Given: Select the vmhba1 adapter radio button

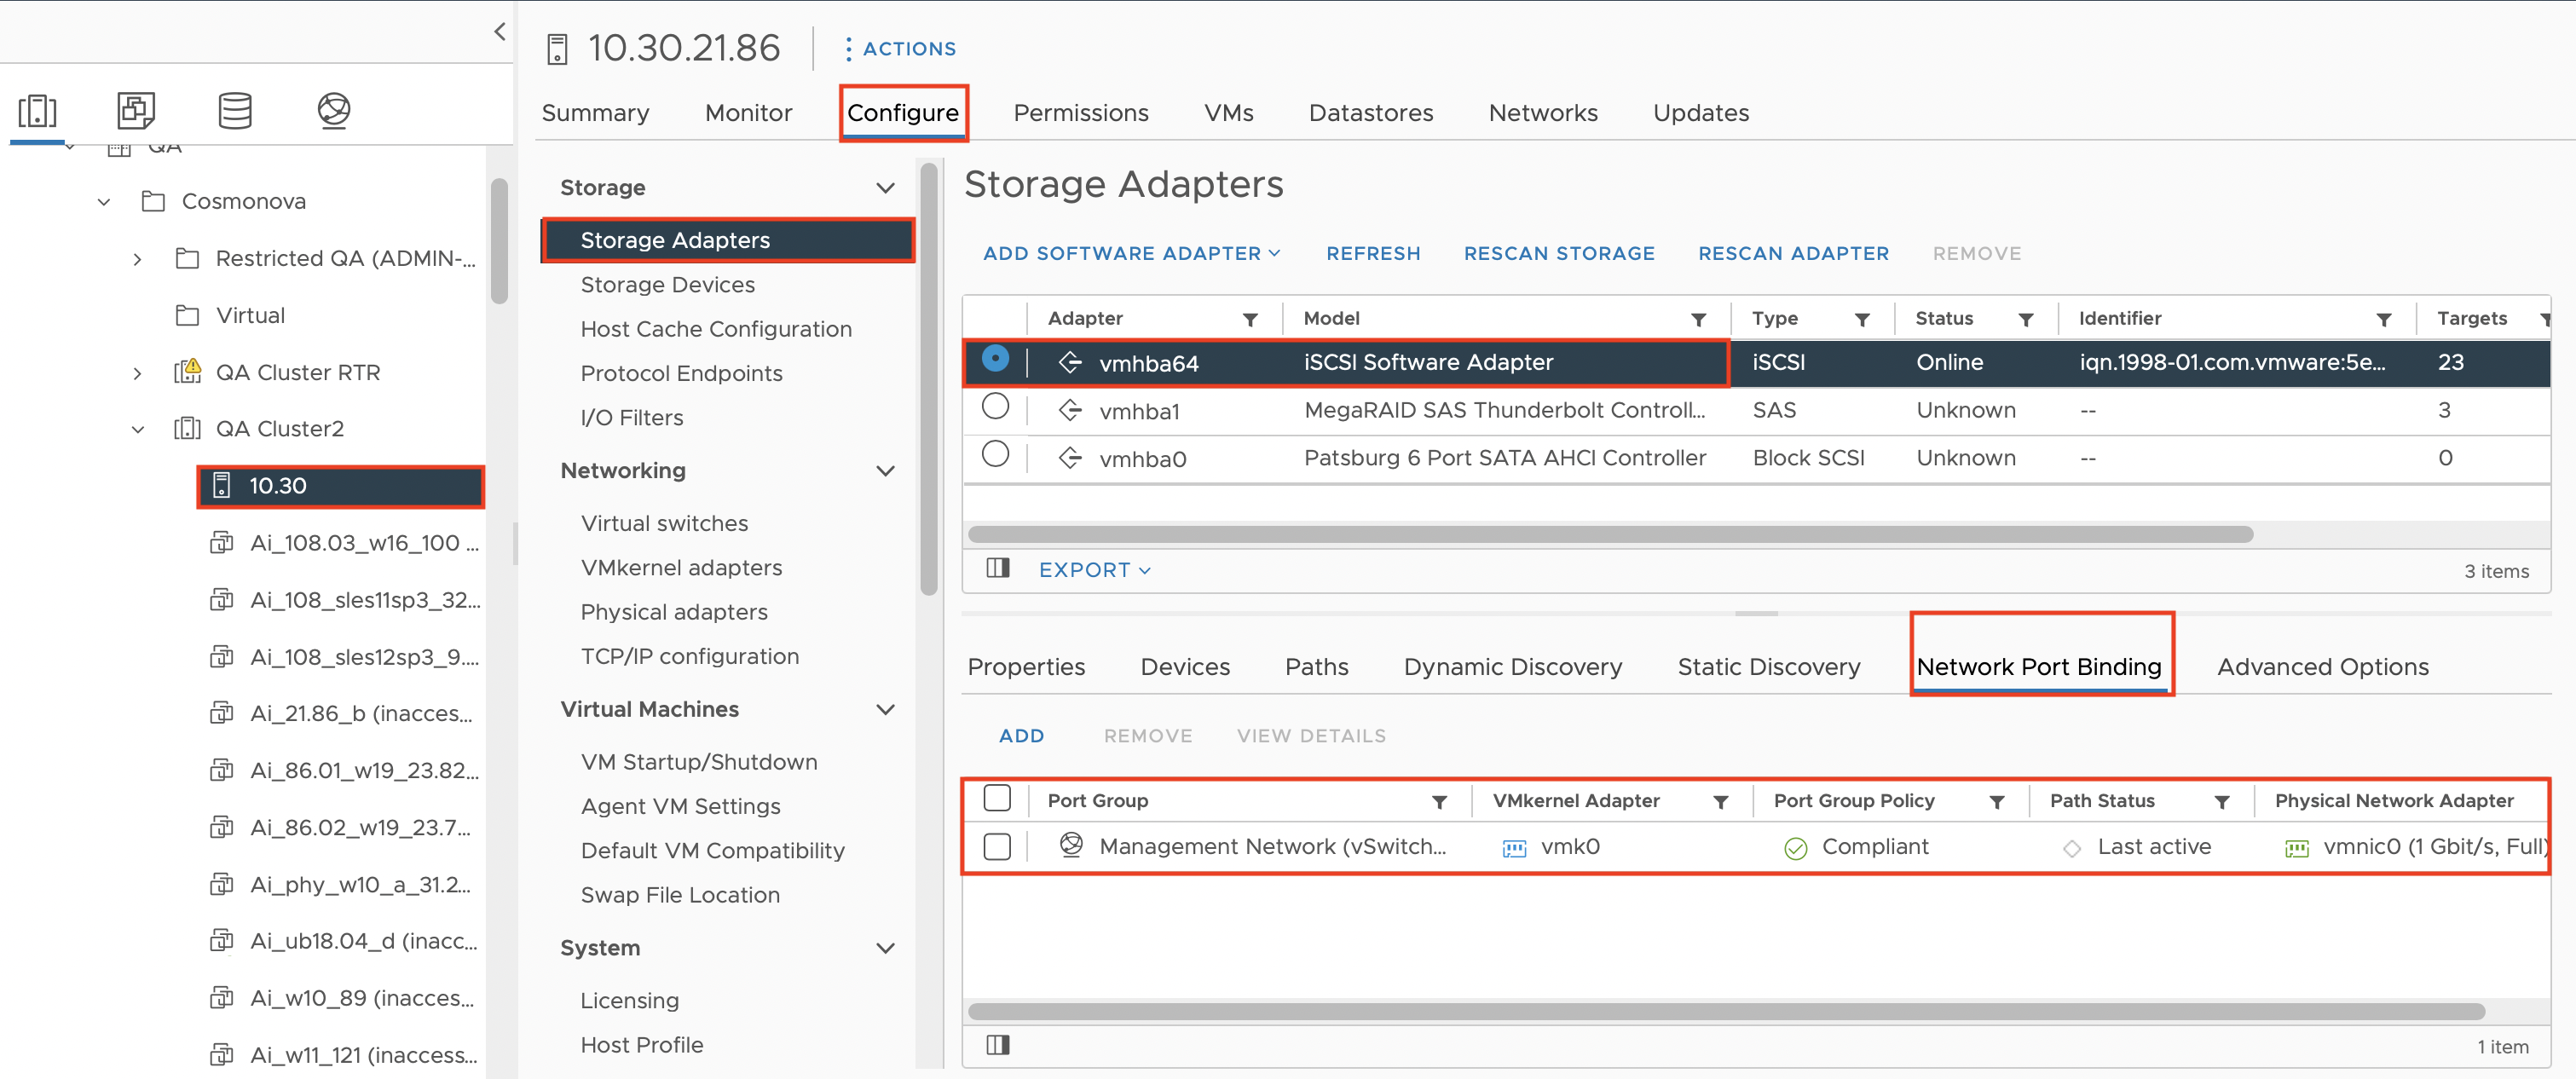Looking at the screenshot, I should pyautogui.click(x=995, y=407).
